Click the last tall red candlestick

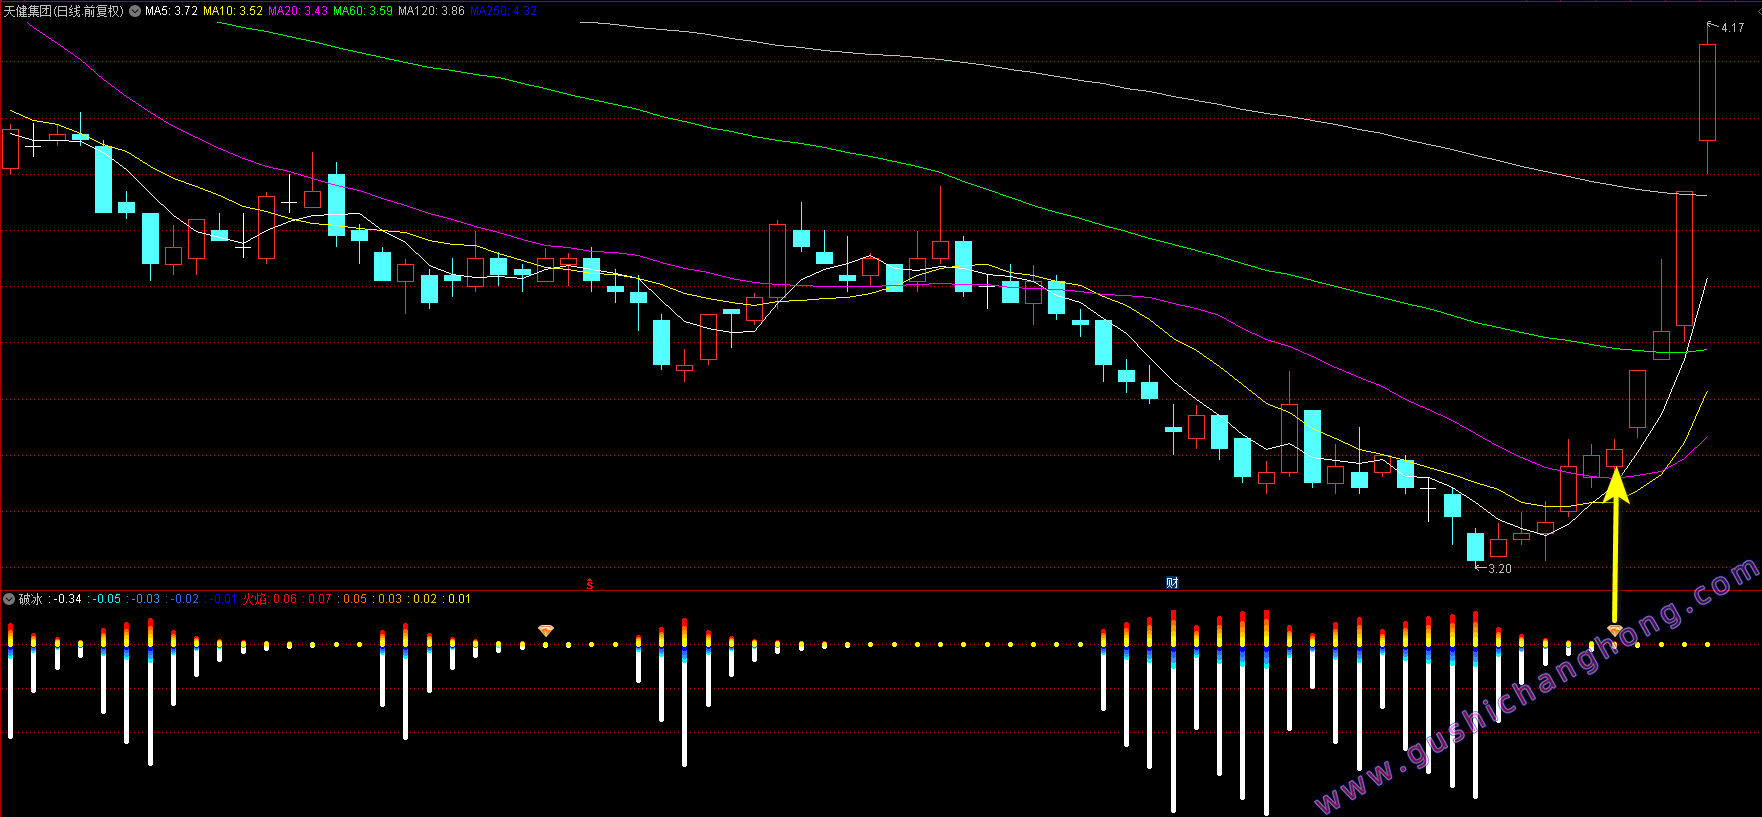pos(1707,92)
